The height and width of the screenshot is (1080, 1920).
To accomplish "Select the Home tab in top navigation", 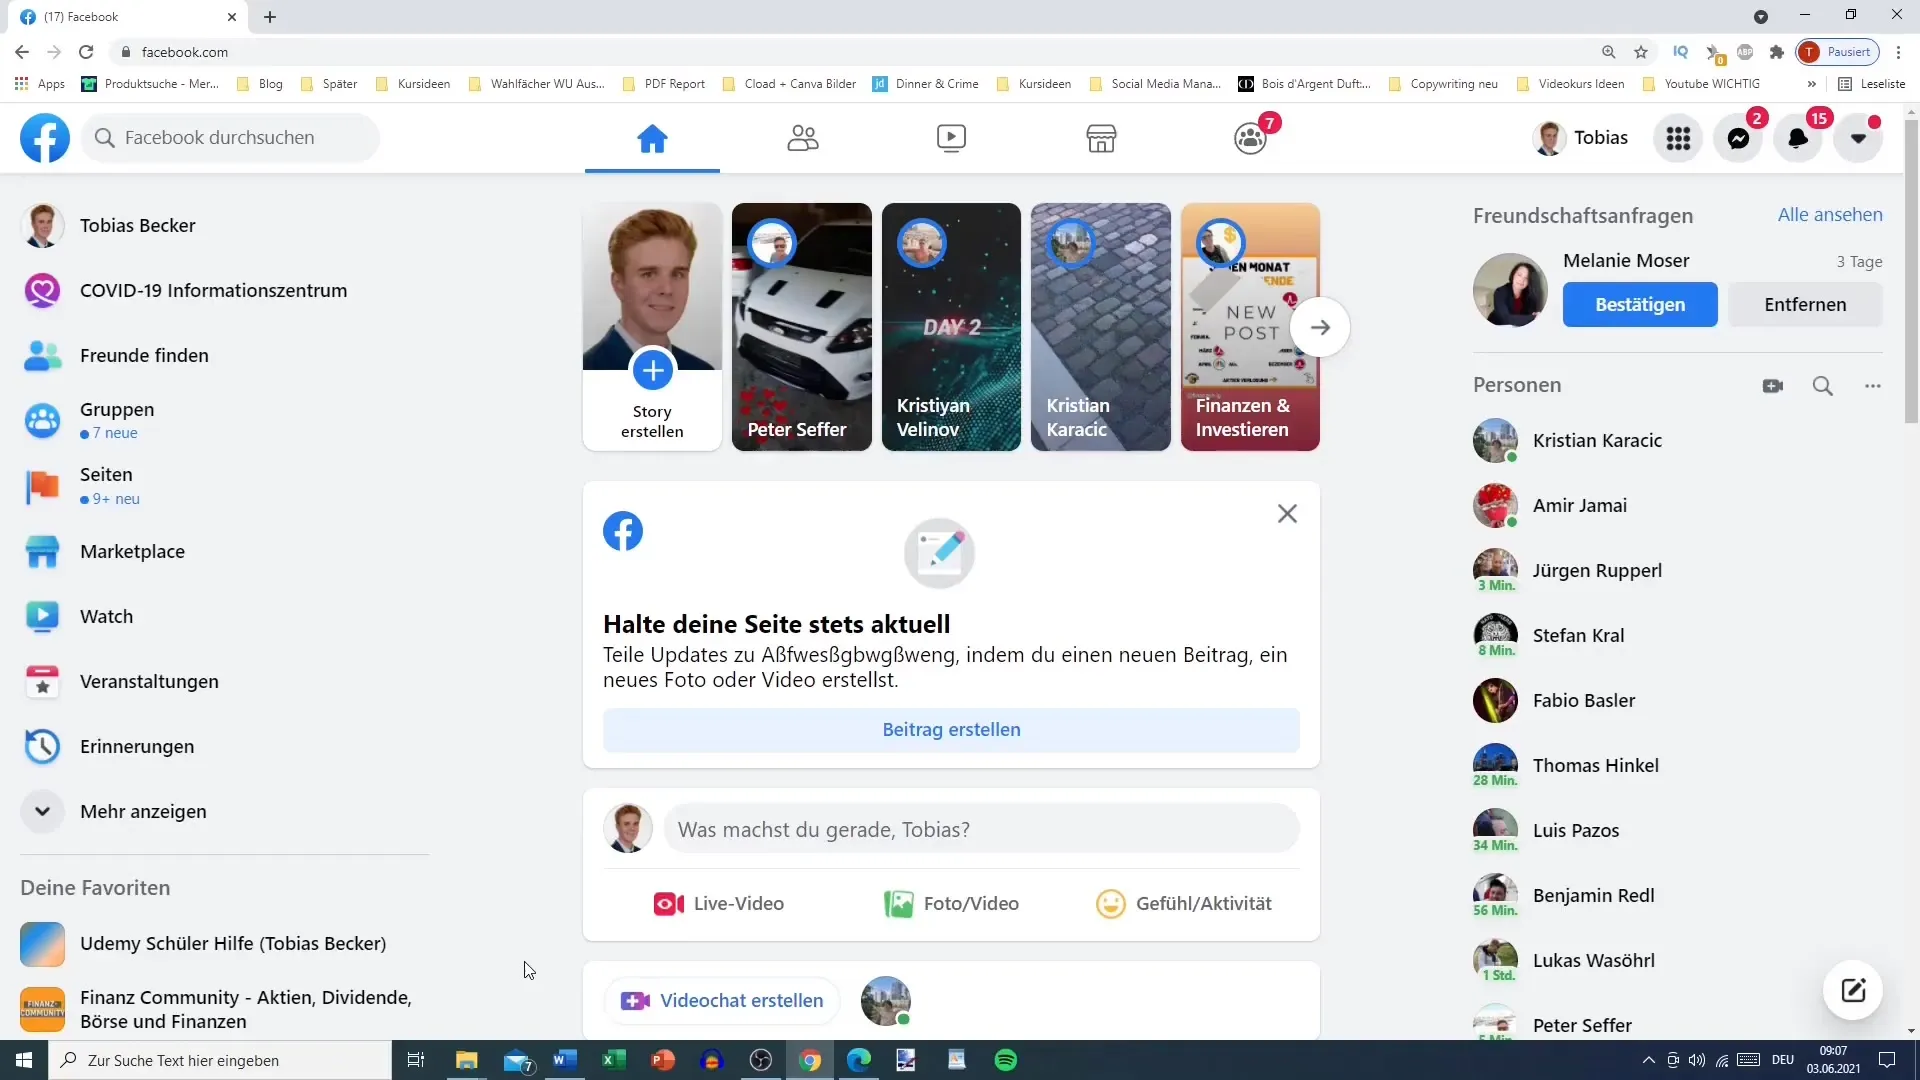I will click(x=652, y=138).
